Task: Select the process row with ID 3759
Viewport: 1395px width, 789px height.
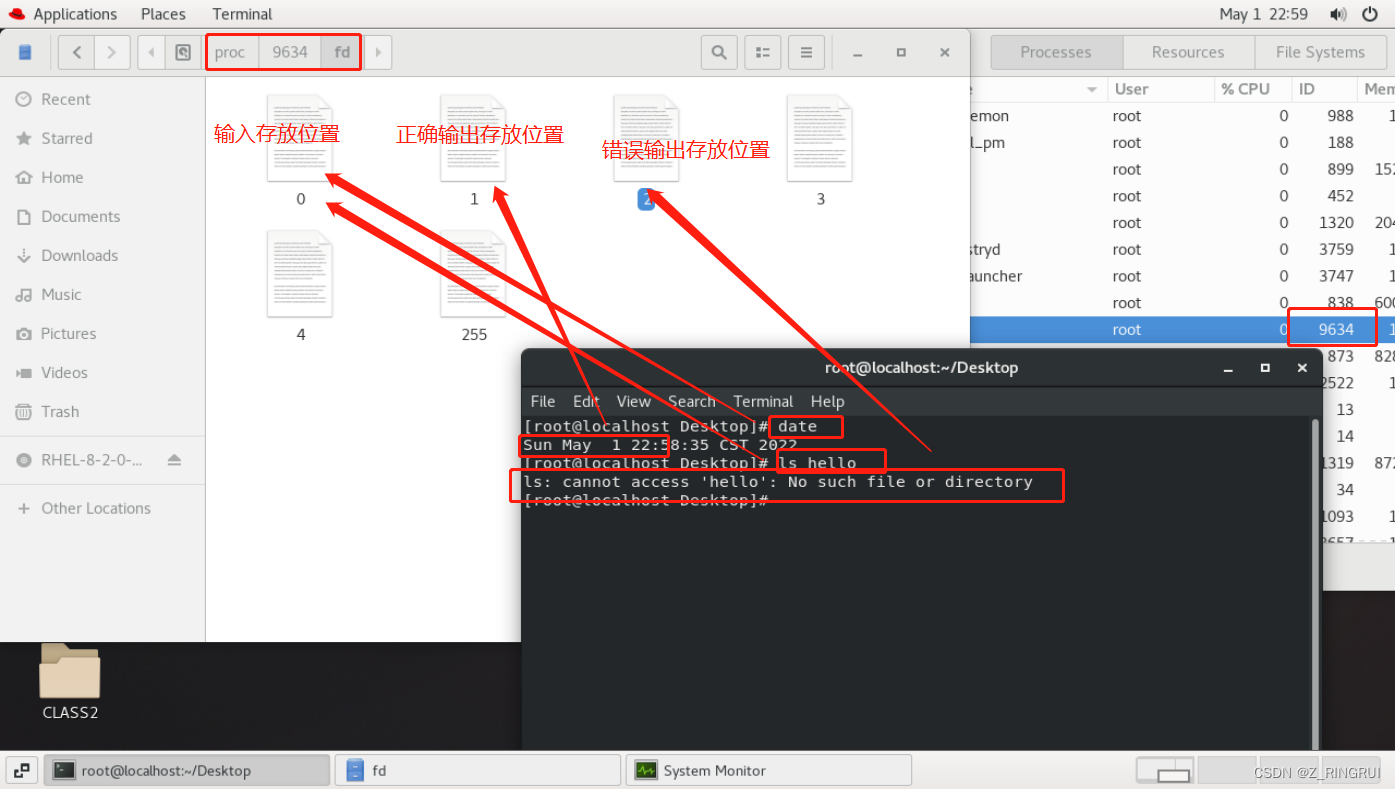Action: (x=1182, y=249)
